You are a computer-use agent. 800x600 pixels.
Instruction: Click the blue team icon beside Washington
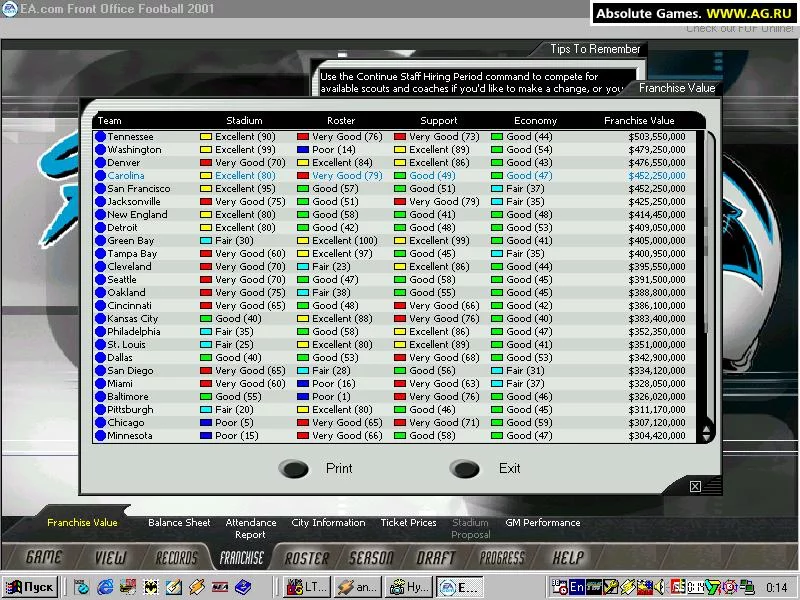(101, 149)
